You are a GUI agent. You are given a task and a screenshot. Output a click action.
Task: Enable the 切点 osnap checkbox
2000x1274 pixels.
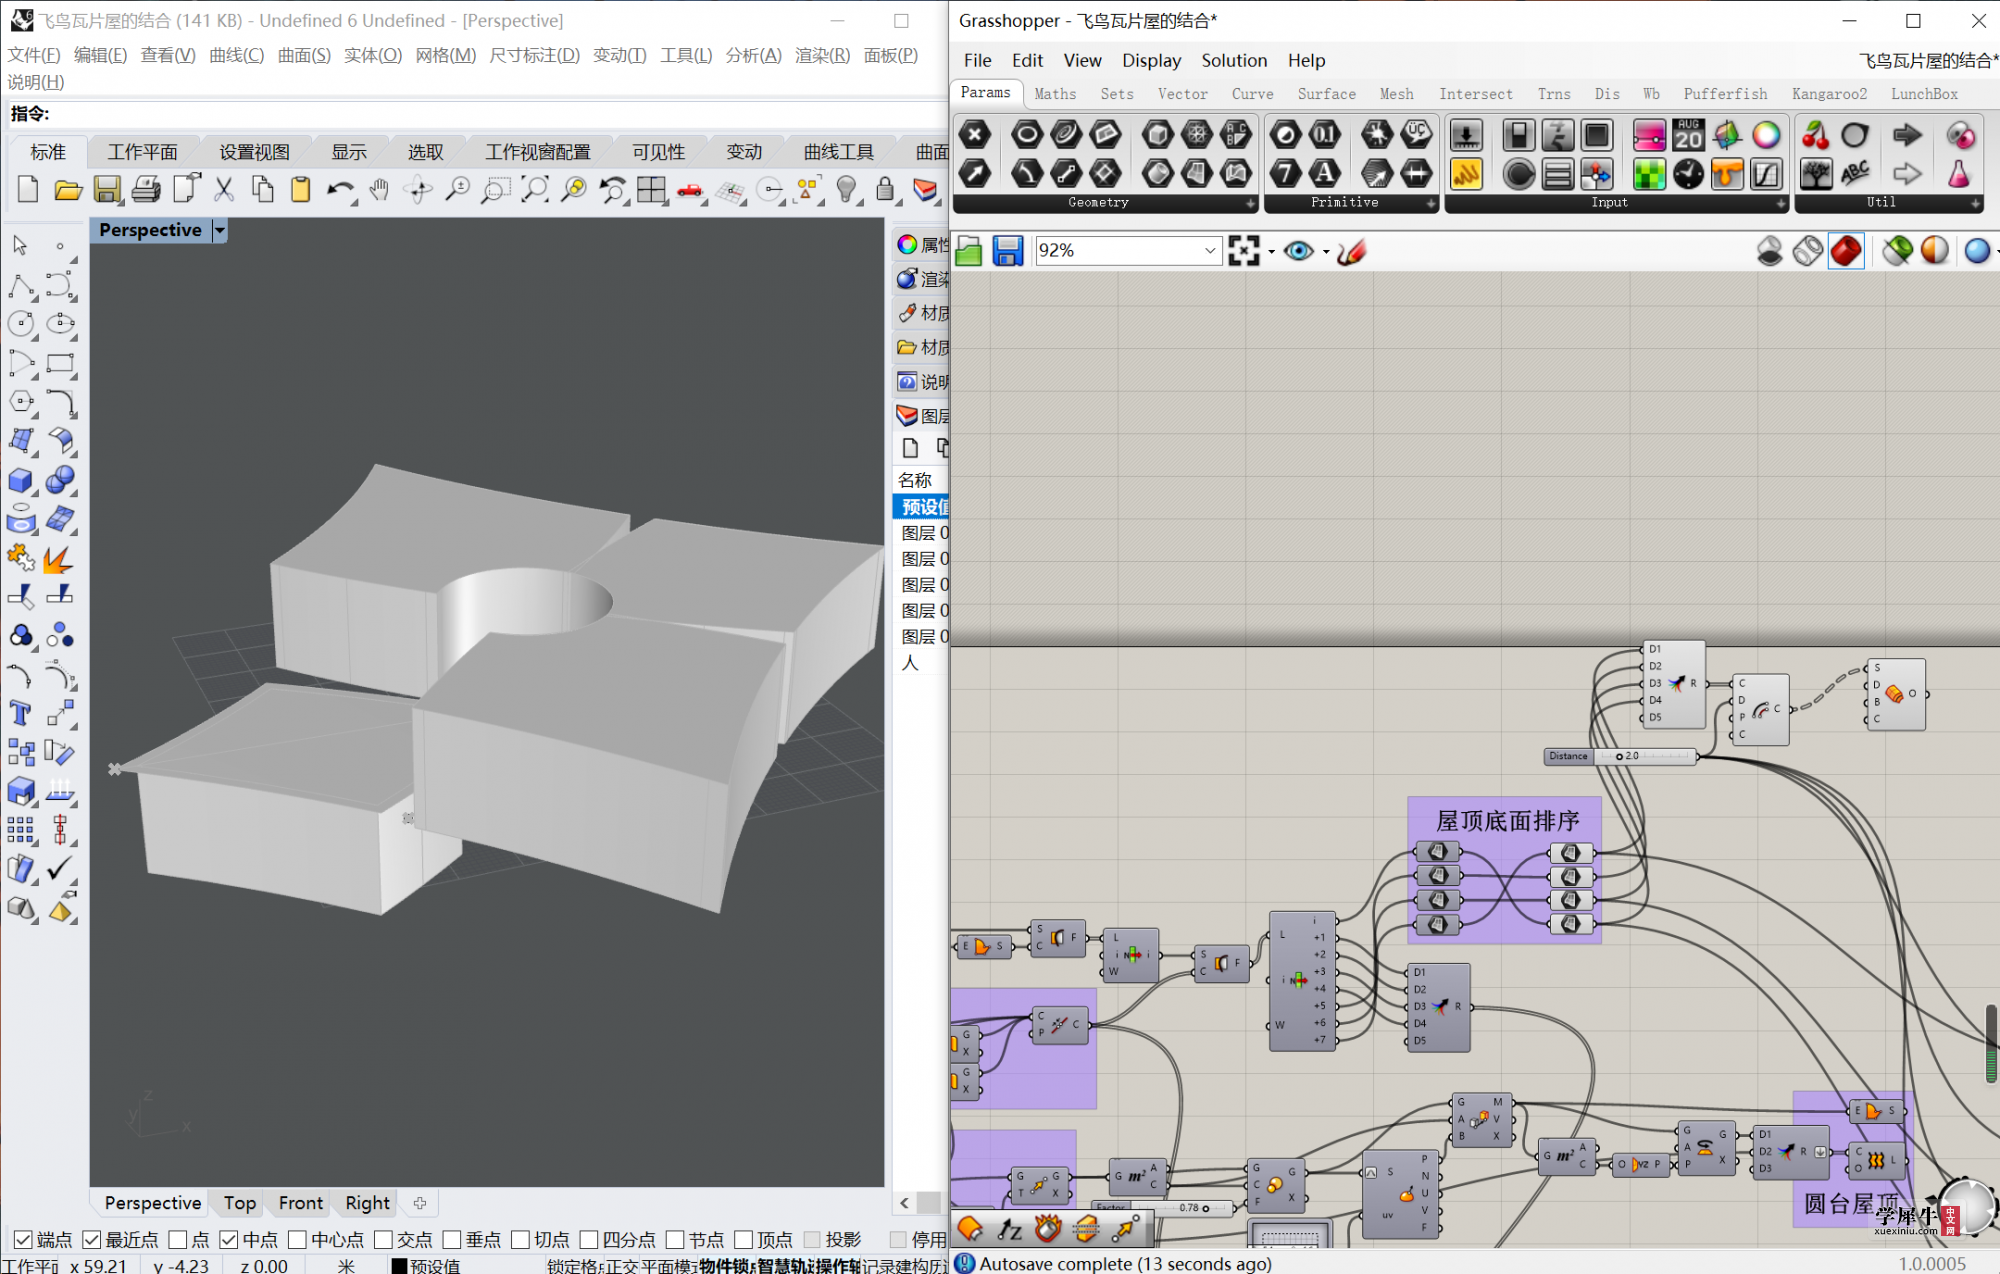pos(520,1240)
